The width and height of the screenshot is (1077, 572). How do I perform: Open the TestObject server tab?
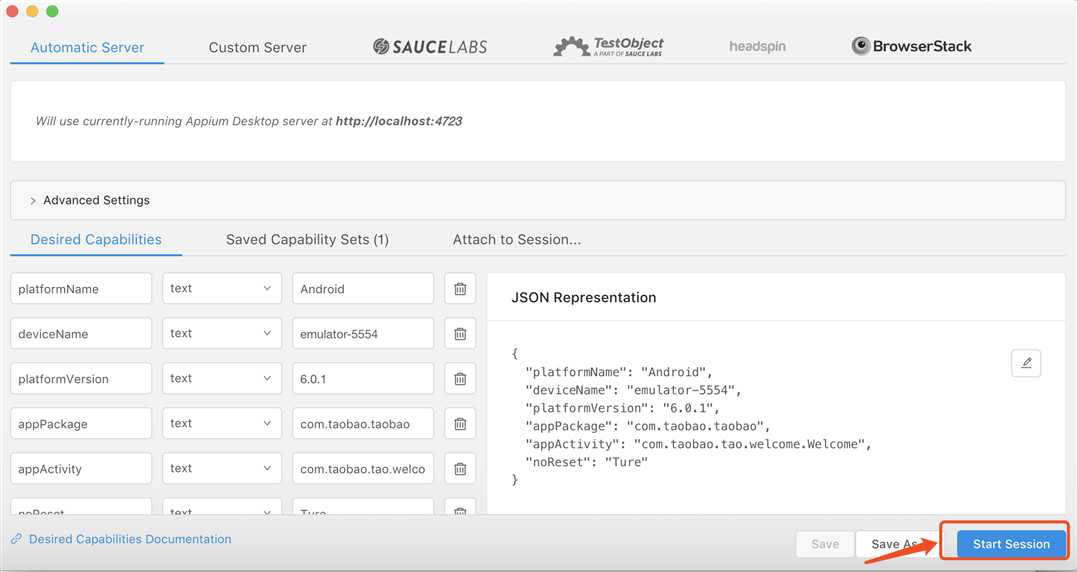[608, 47]
